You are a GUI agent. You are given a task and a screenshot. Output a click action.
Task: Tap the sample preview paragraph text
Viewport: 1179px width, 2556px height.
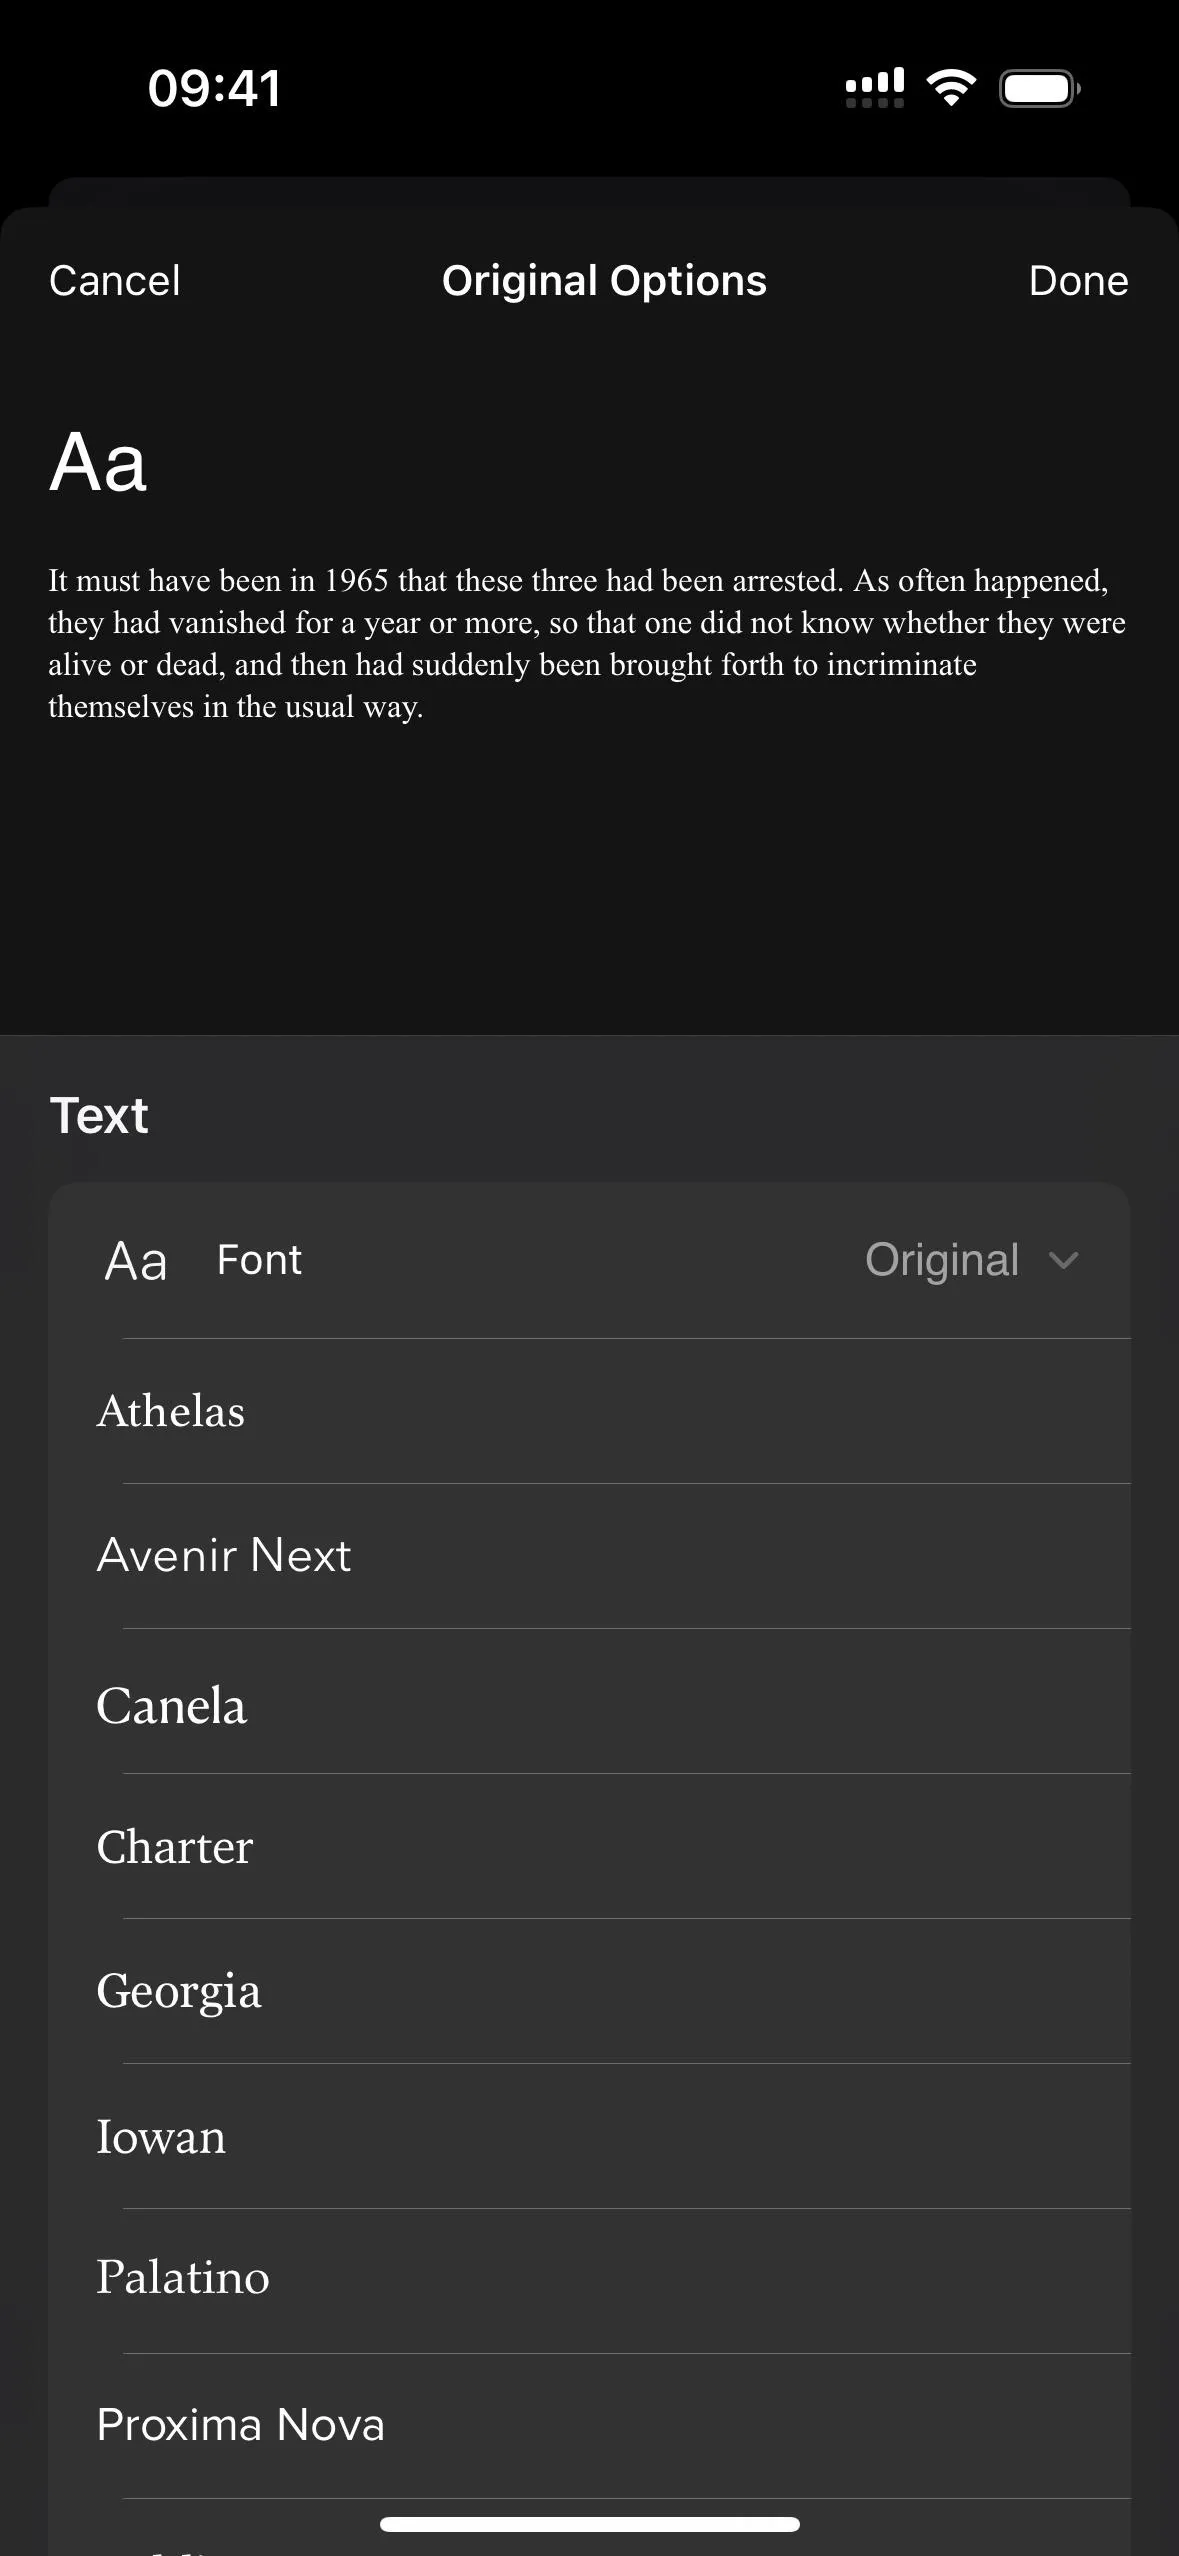click(x=587, y=643)
